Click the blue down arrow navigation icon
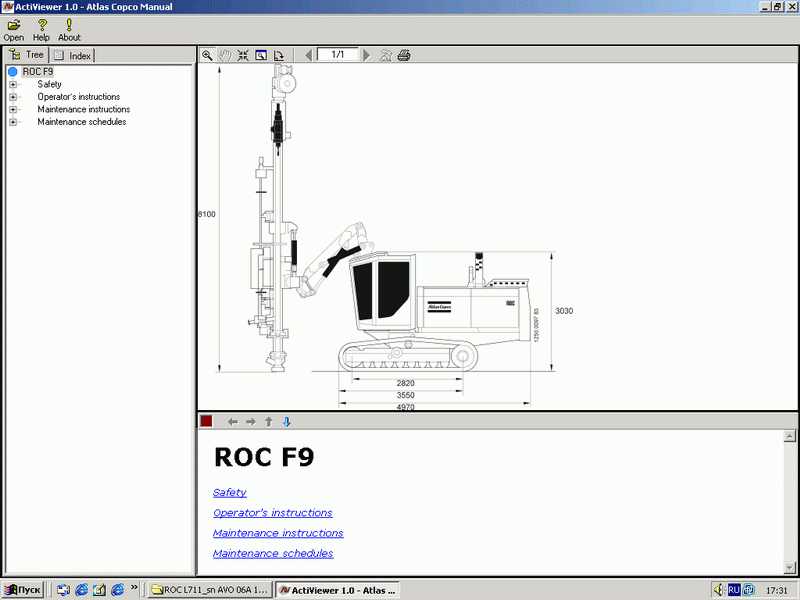Image resolution: width=800 pixels, height=600 pixels. click(286, 422)
